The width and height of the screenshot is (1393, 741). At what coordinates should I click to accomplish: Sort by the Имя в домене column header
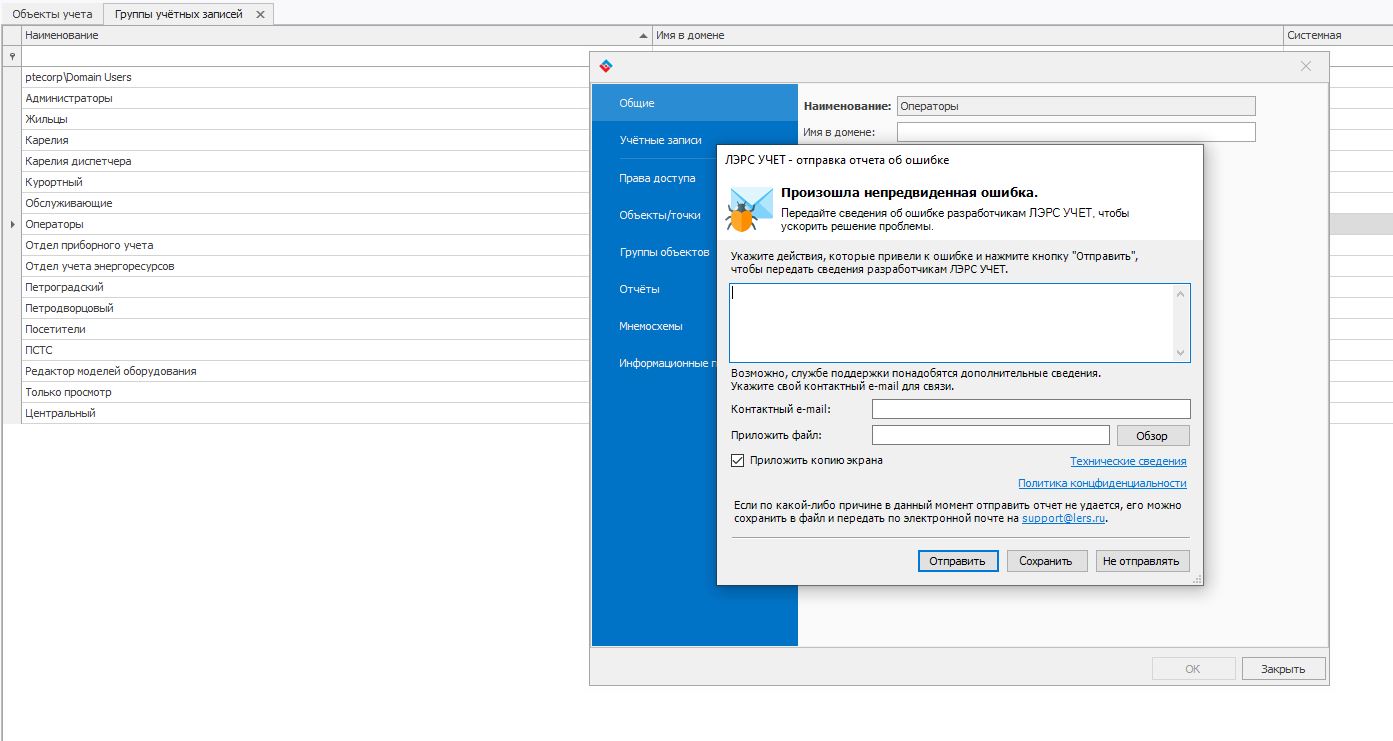(x=967, y=36)
